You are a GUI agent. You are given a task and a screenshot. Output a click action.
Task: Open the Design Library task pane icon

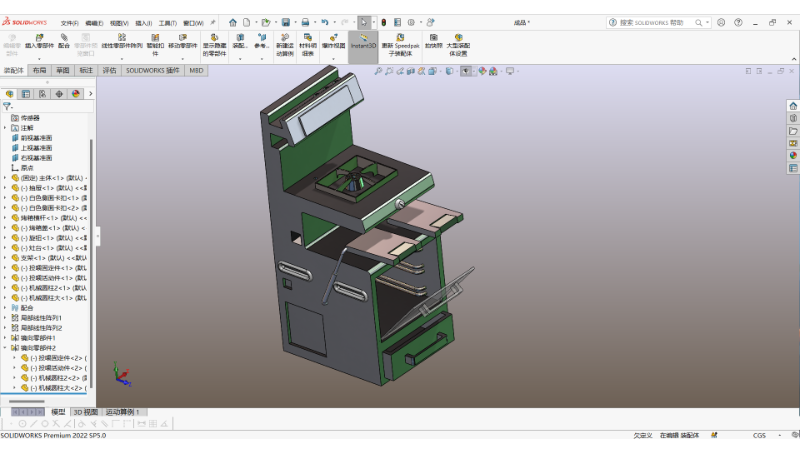point(793,118)
